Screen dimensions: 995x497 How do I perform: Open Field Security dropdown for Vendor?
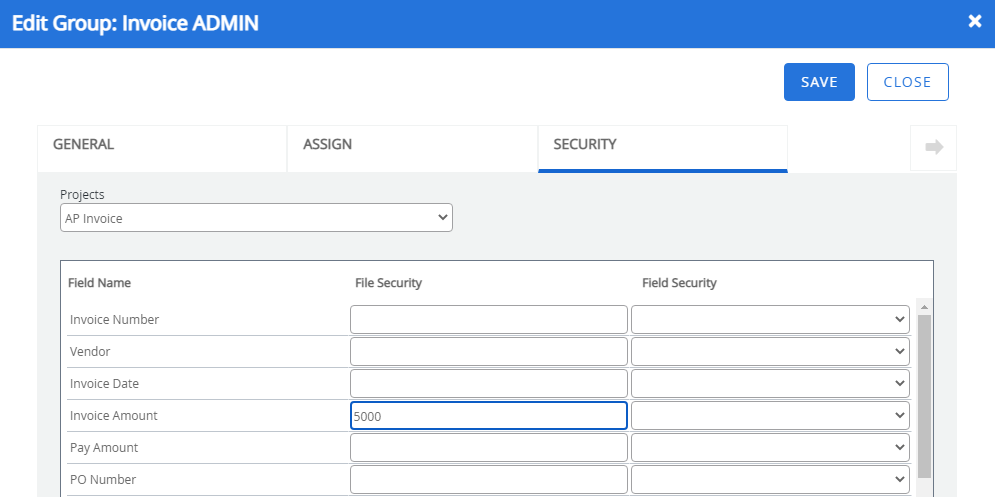pyautogui.click(x=770, y=352)
